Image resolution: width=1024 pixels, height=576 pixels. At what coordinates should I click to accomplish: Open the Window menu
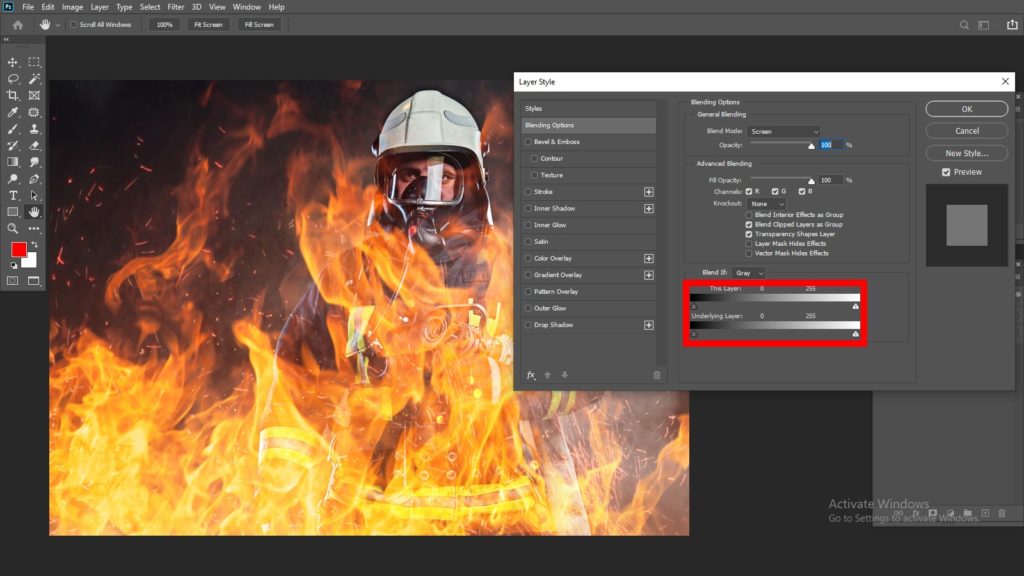click(x=247, y=7)
